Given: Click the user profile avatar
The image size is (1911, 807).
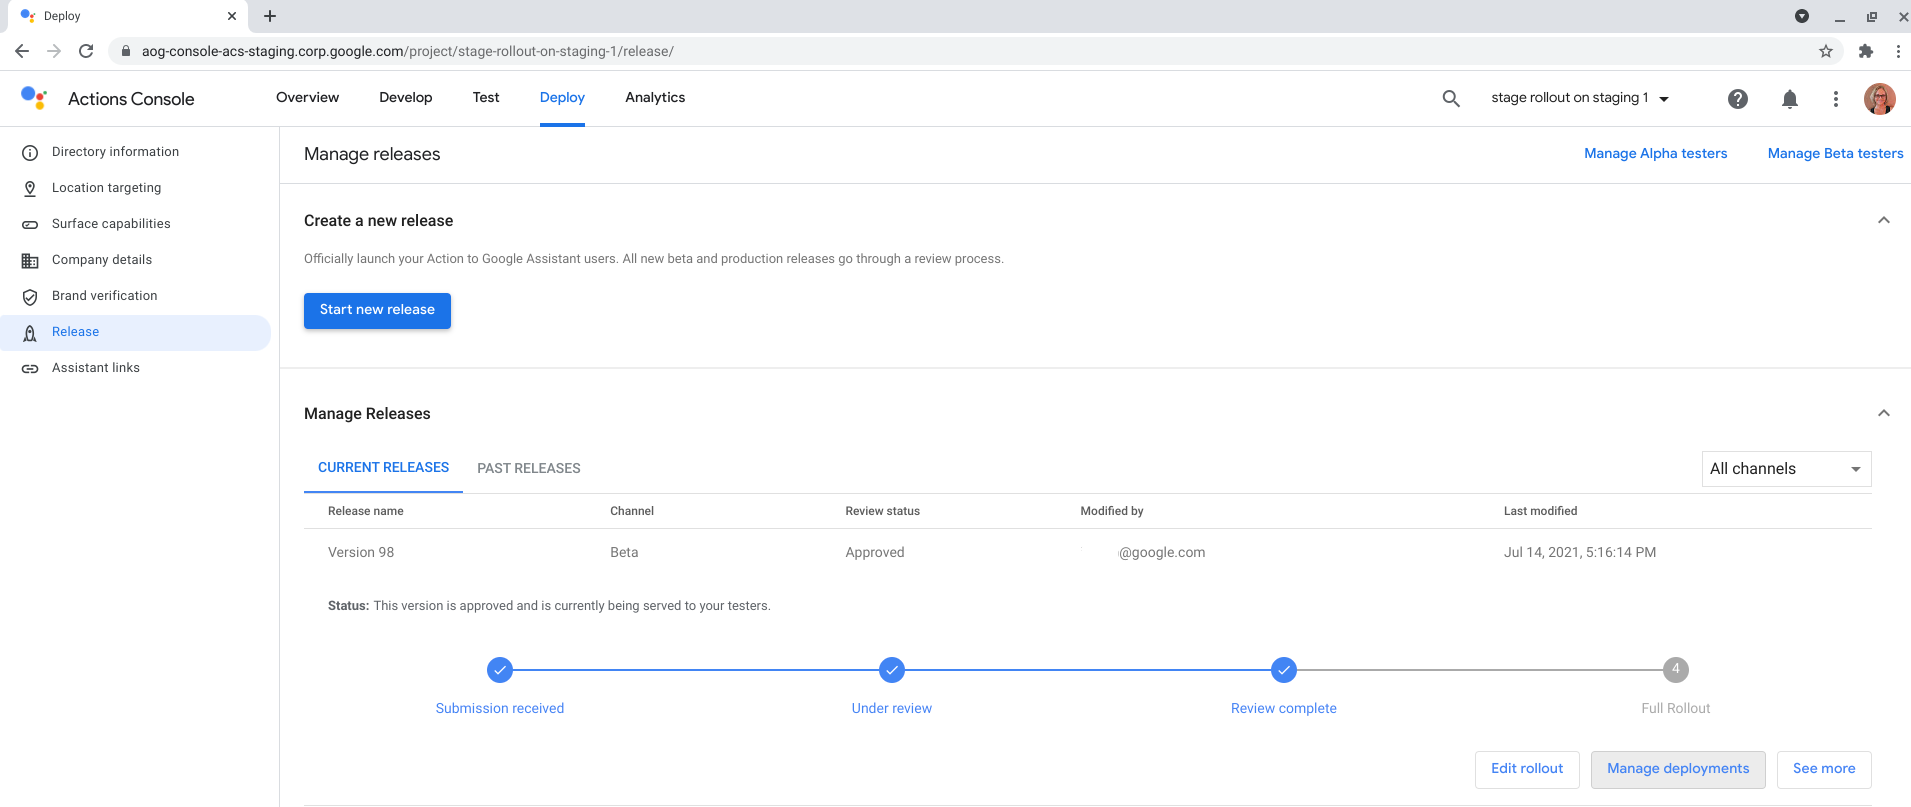Looking at the screenshot, I should tap(1879, 98).
